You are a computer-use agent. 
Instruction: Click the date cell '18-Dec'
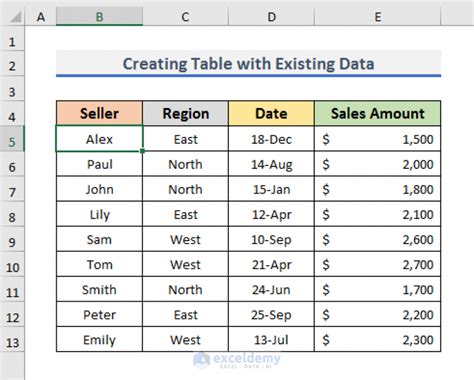[x=271, y=139]
